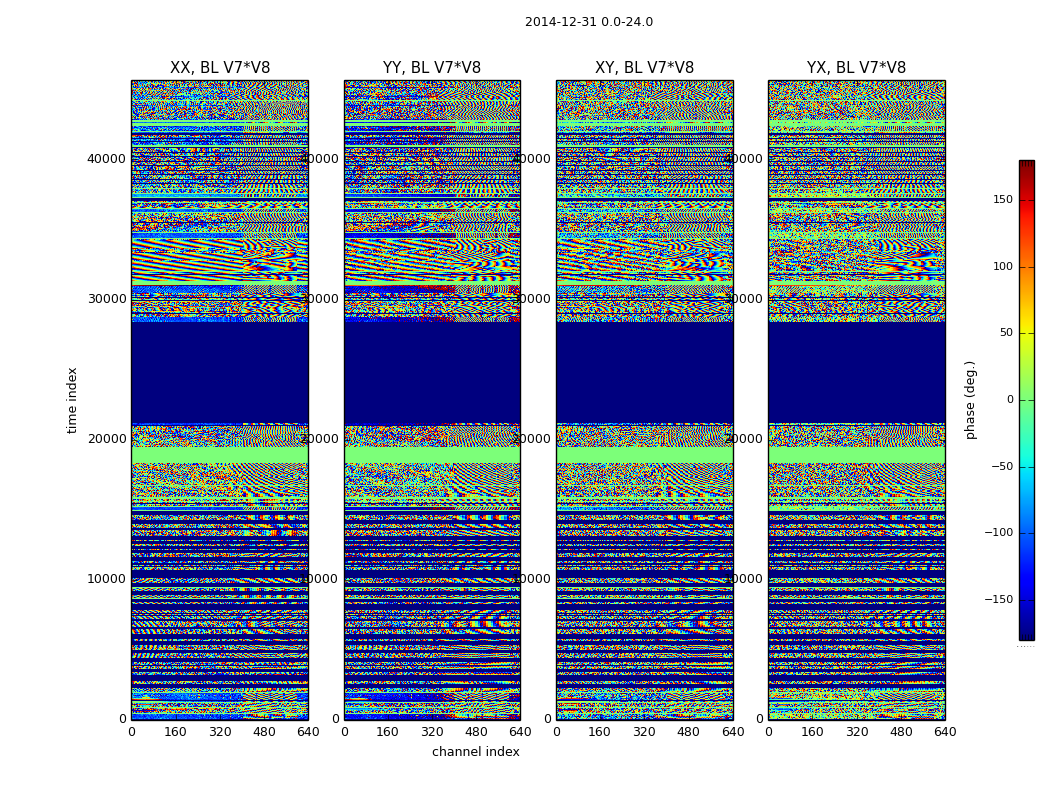Click the 160 x-tick label under the YY plot
Image resolution: width=1050 pixels, height=800 pixels.
coord(388,732)
